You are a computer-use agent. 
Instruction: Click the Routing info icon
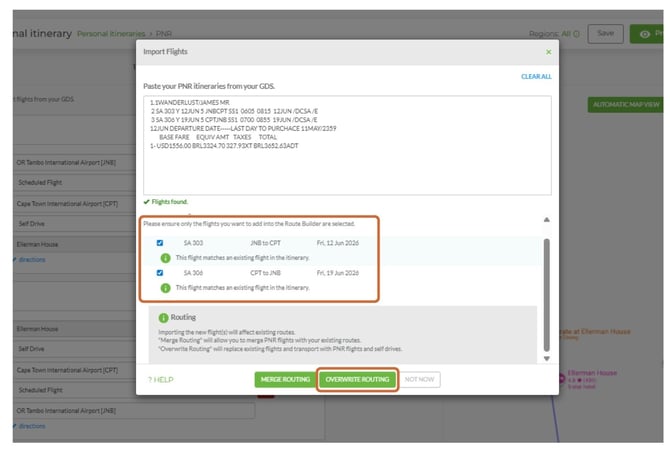(163, 317)
